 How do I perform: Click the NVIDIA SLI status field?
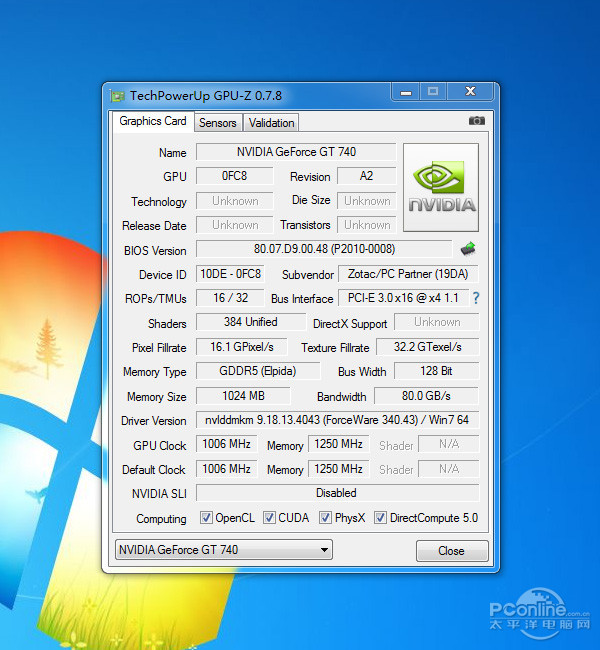pos(336,493)
